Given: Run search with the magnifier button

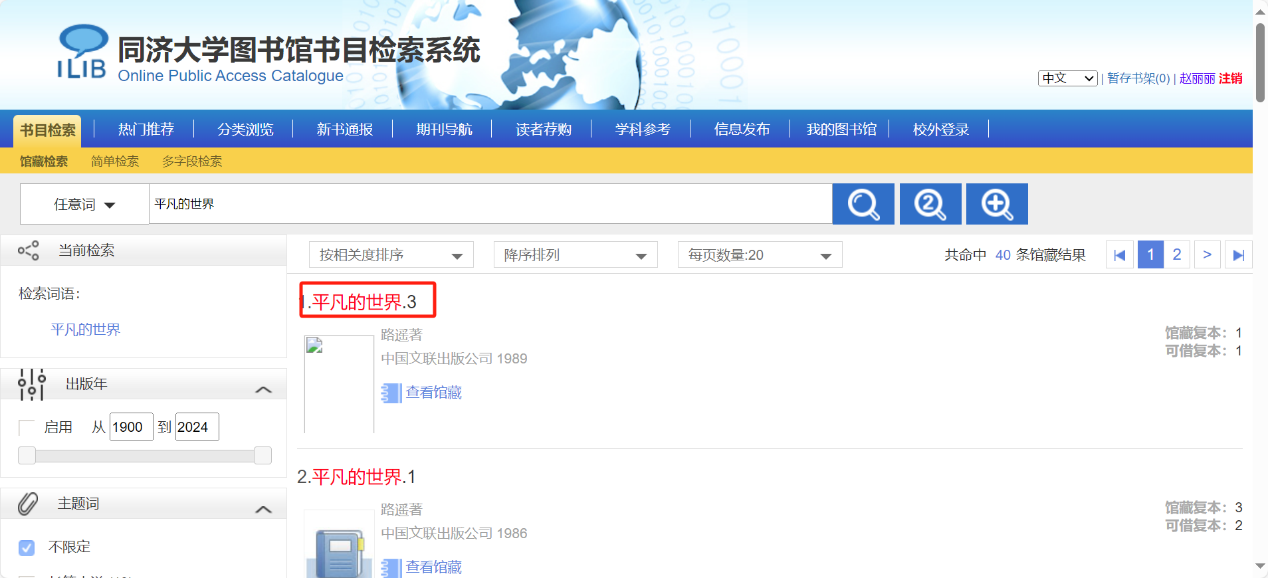Looking at the screenshot, I should point(863,204).
